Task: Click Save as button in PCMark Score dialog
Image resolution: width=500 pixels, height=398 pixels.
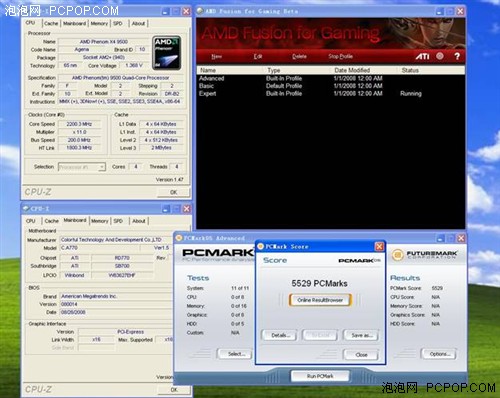Action: pos(361,335)
